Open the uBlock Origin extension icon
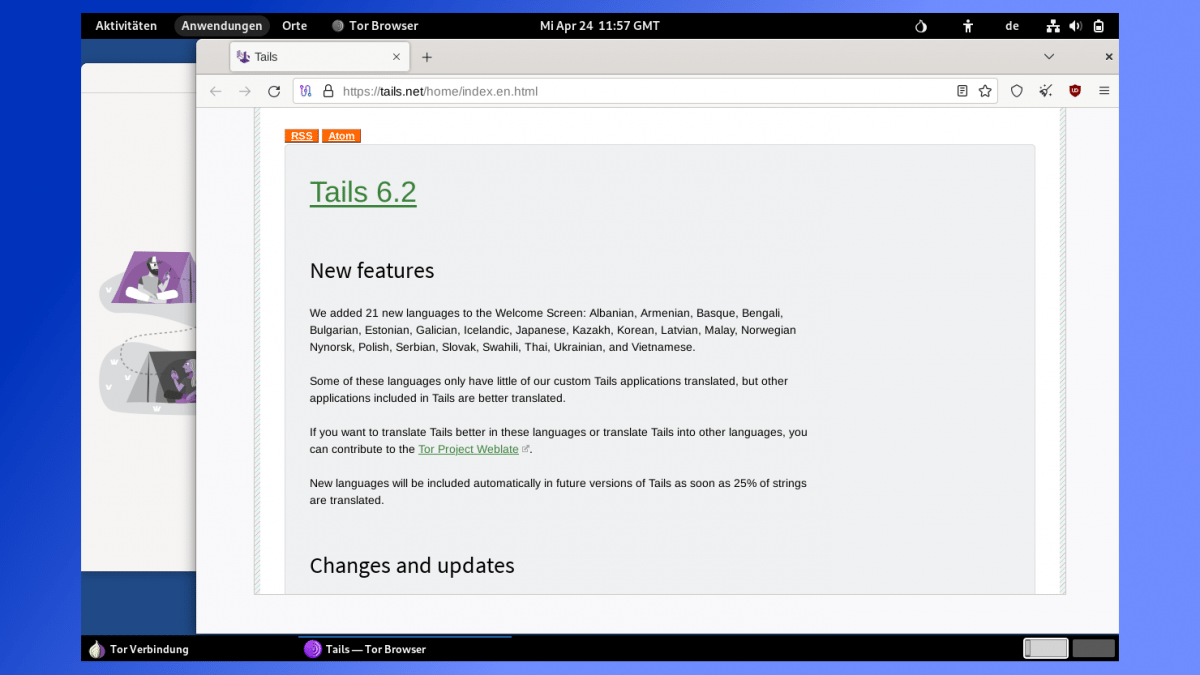 click(x=1075, y=91)
